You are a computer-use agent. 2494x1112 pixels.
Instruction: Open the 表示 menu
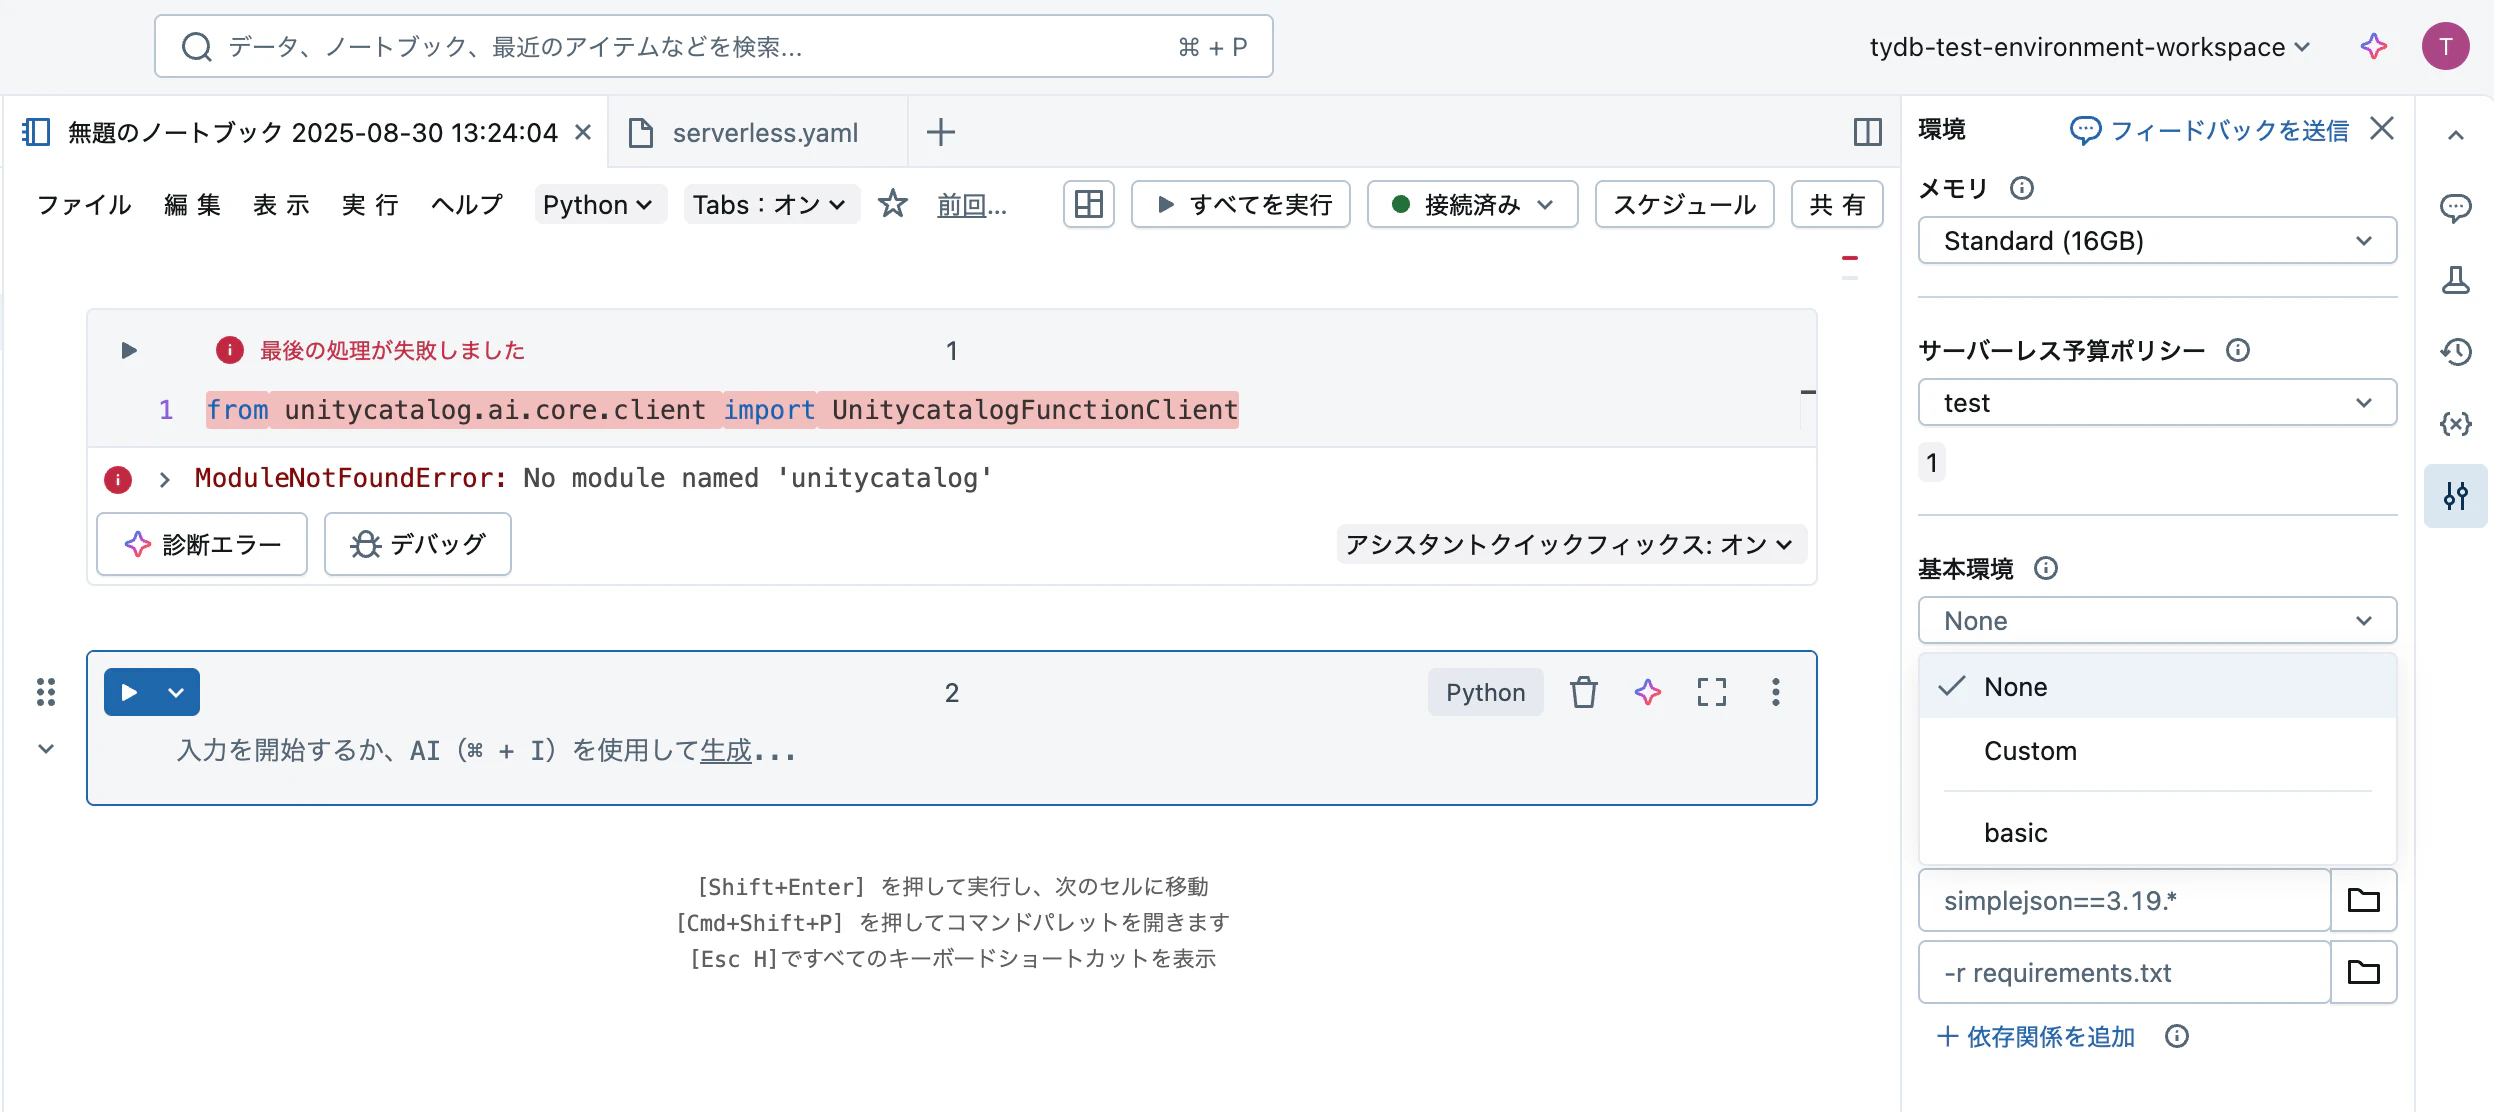(x=281, y=204)
